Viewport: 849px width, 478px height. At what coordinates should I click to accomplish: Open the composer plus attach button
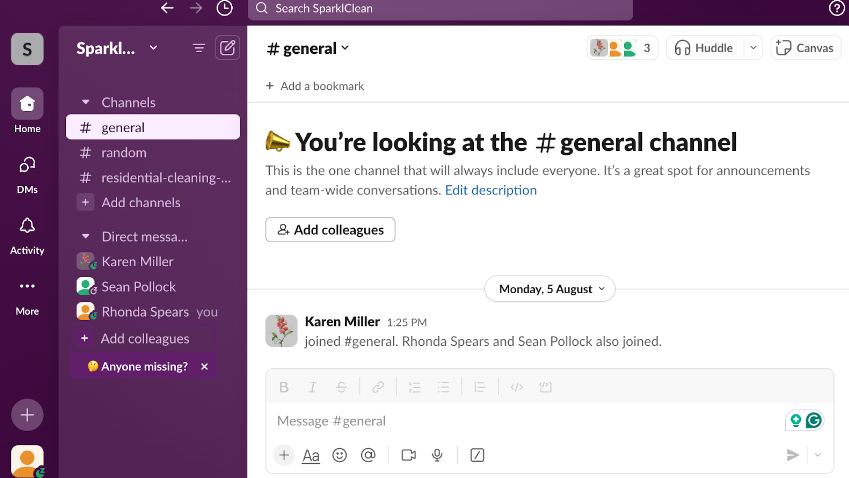coord(284,455)
